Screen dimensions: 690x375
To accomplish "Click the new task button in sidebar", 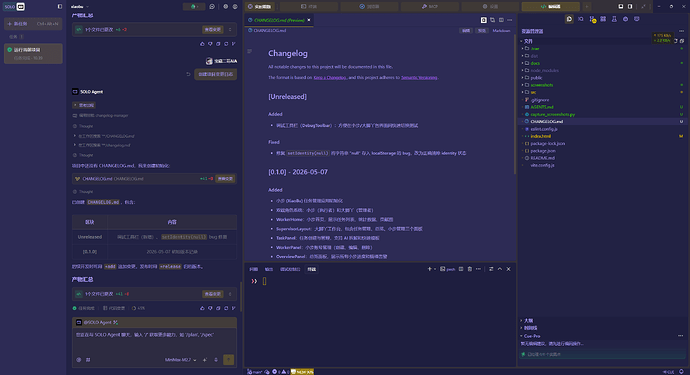I will 33,24.
